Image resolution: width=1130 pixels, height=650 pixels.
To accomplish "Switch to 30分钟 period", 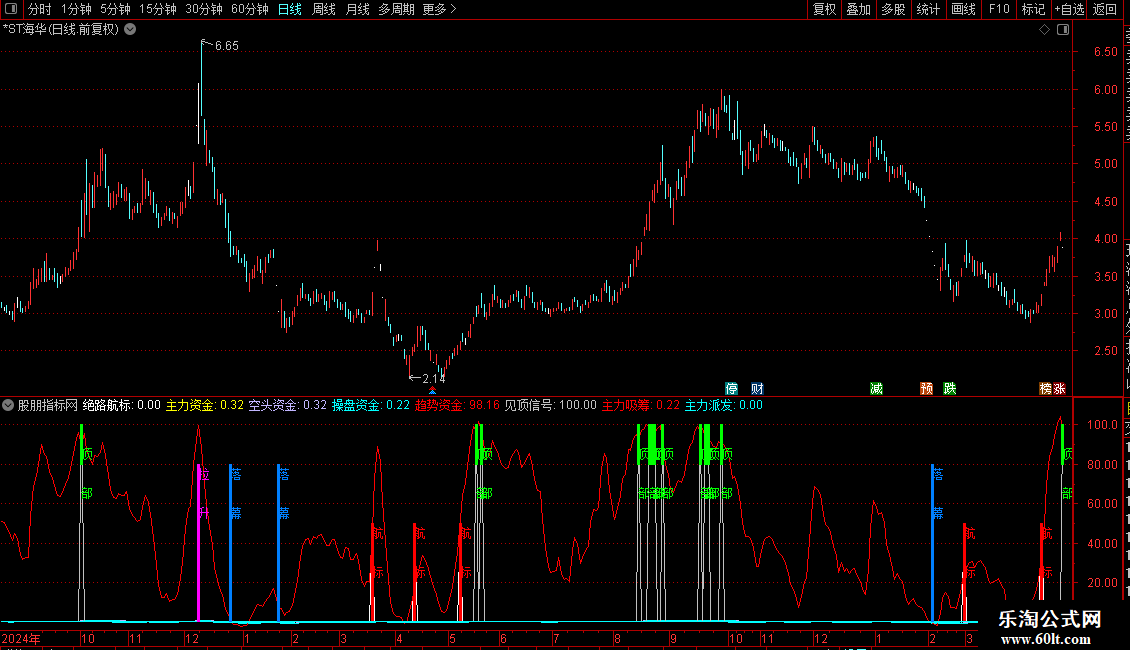I will [x=204, y=9].
